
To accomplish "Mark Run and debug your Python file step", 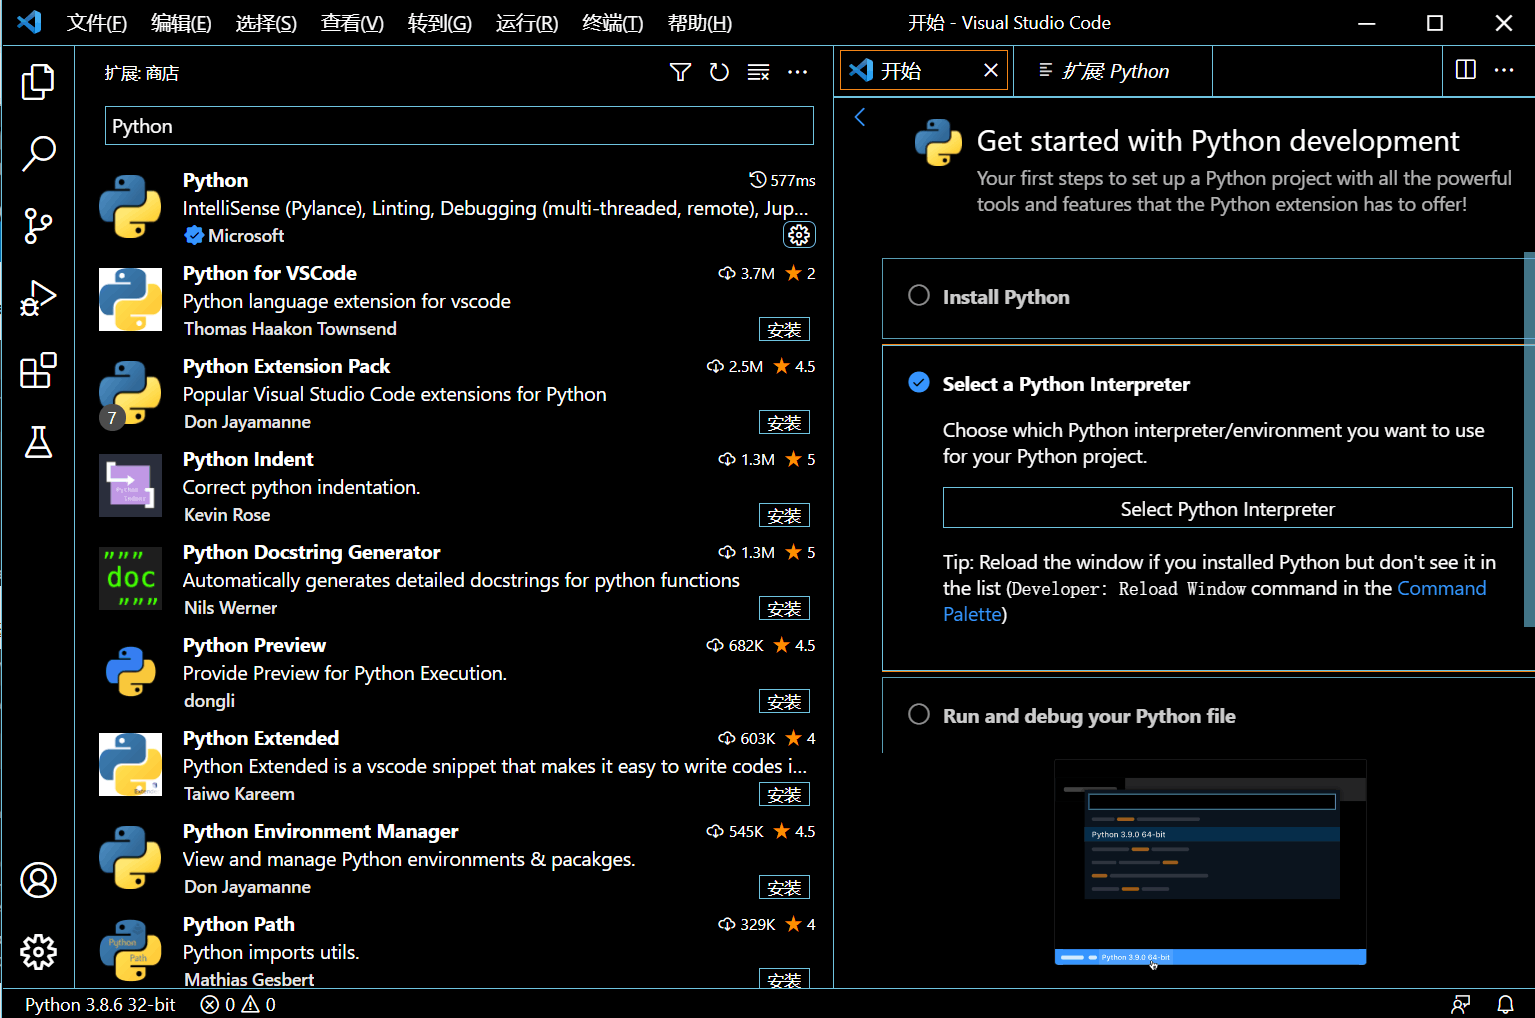I will (919, 714).
